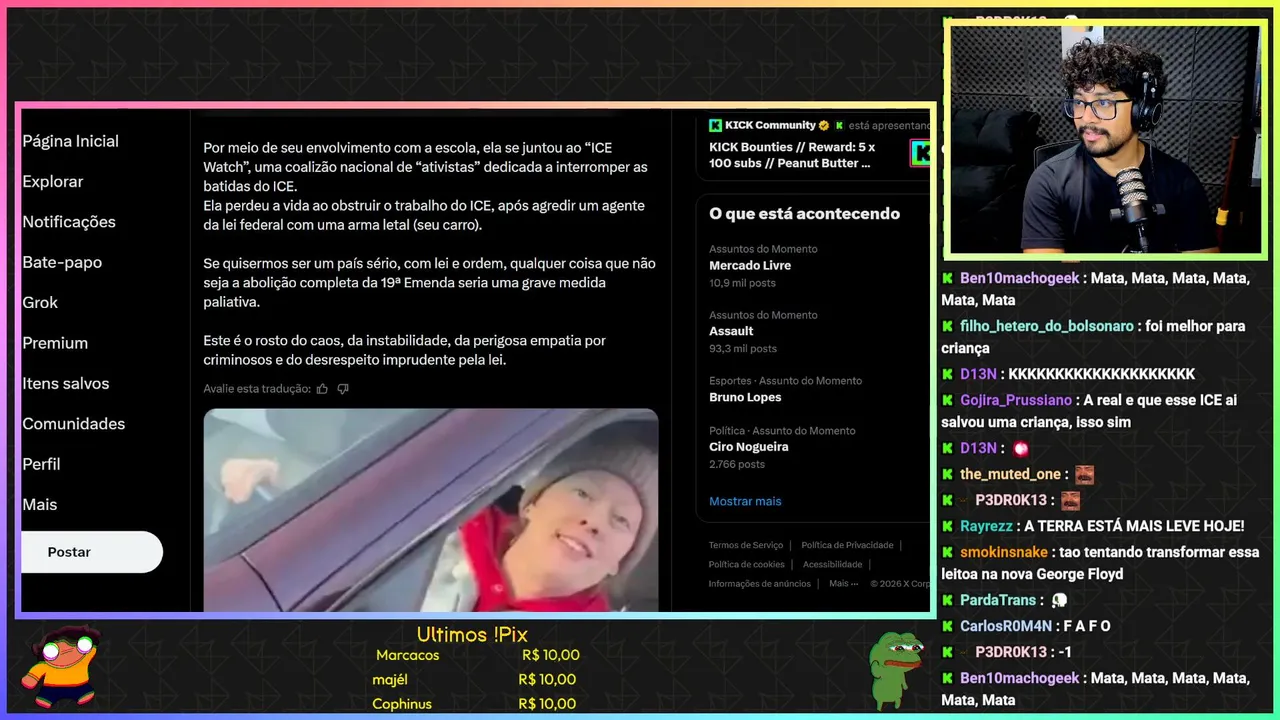Click the Kick badge beside smokinsnake
Image resolution: width=1280 pixels, height=720 pixels.
point(947,552)
